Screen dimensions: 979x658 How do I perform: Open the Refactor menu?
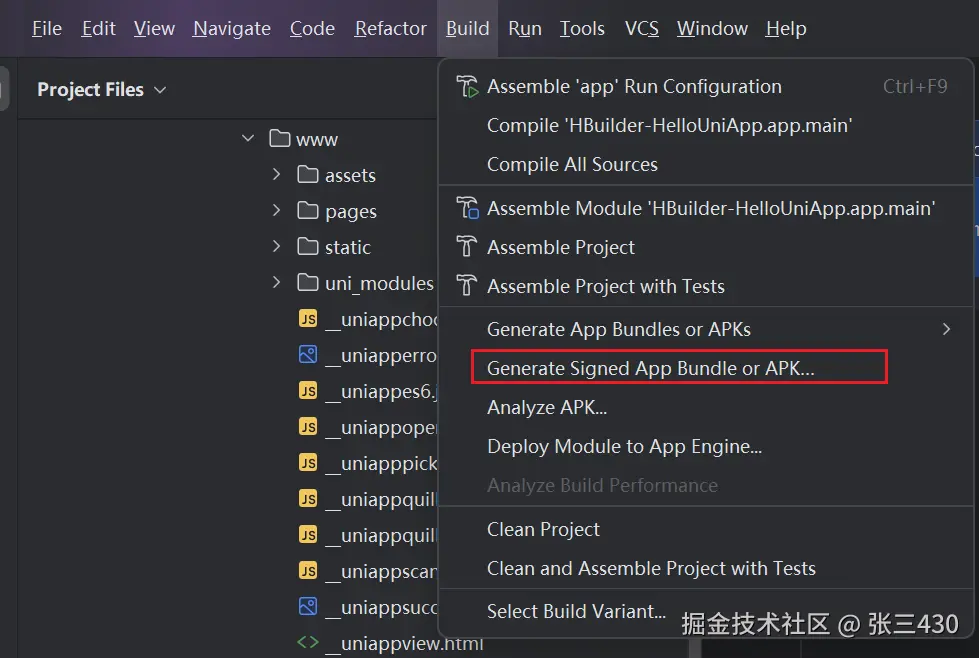pos(391,29)
